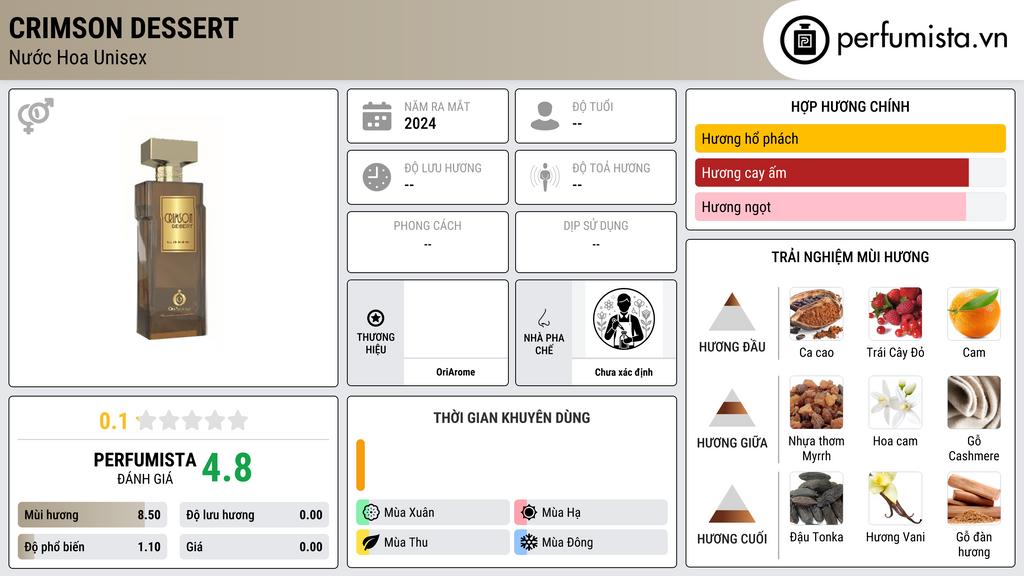Click the Hương cuối pyramid icon
1024x576 pixels.
(732, 504)
